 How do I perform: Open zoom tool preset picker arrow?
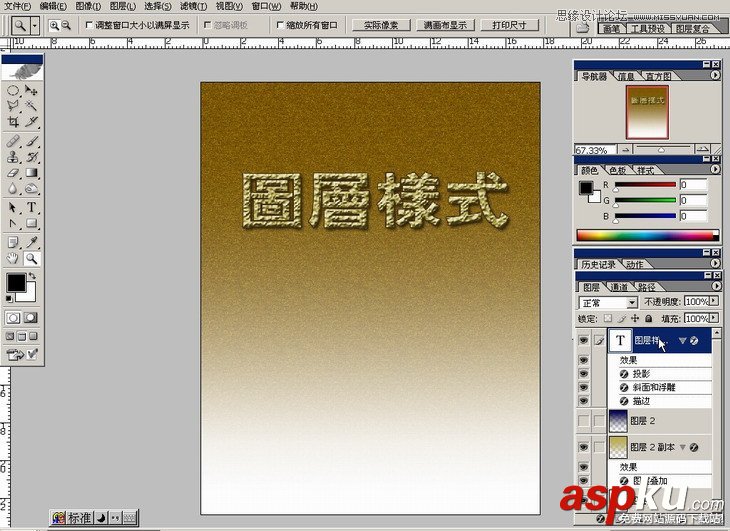click(35, 26)
